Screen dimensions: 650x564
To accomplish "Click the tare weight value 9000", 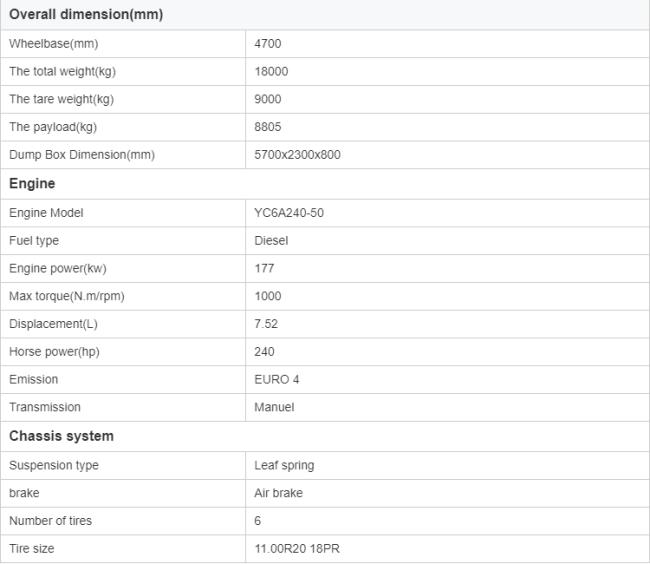I will click(269, 99).
